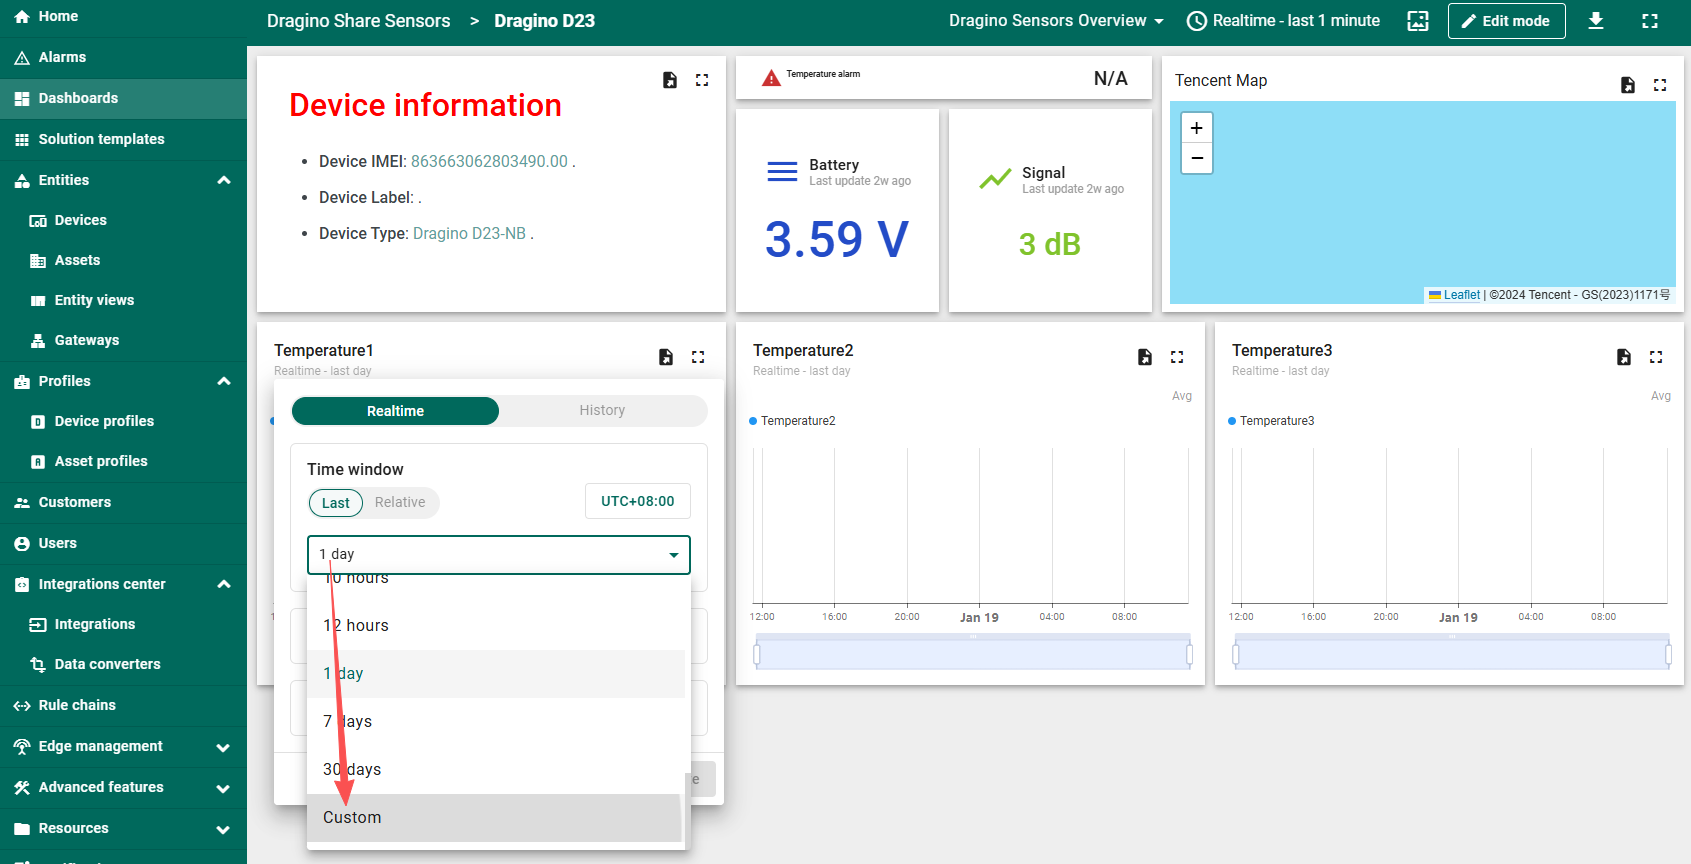Zoom out on the Tencent Map
This screenshot has width=1691, height=864.
(1196, 158)
